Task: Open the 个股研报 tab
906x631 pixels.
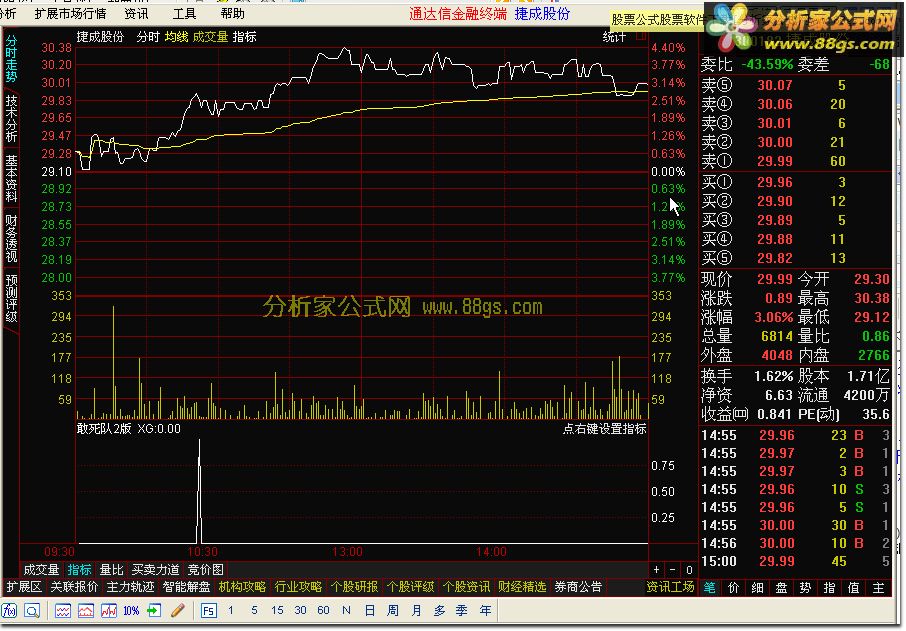Action: click(354, 587)
